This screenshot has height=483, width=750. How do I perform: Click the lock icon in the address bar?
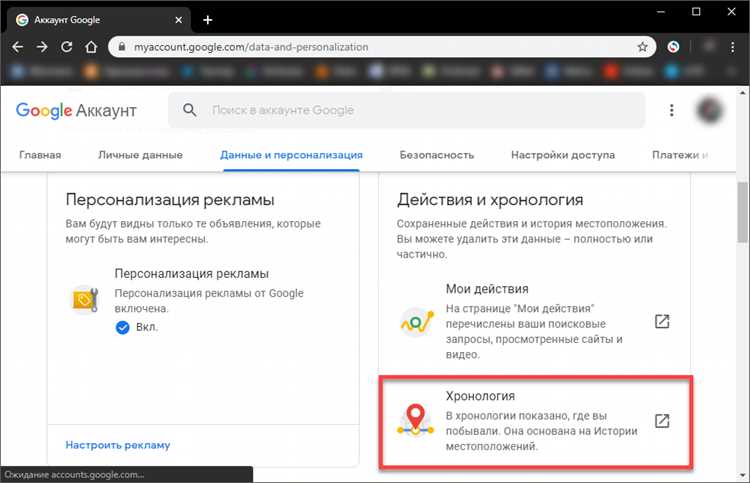(x=122, y=47)
